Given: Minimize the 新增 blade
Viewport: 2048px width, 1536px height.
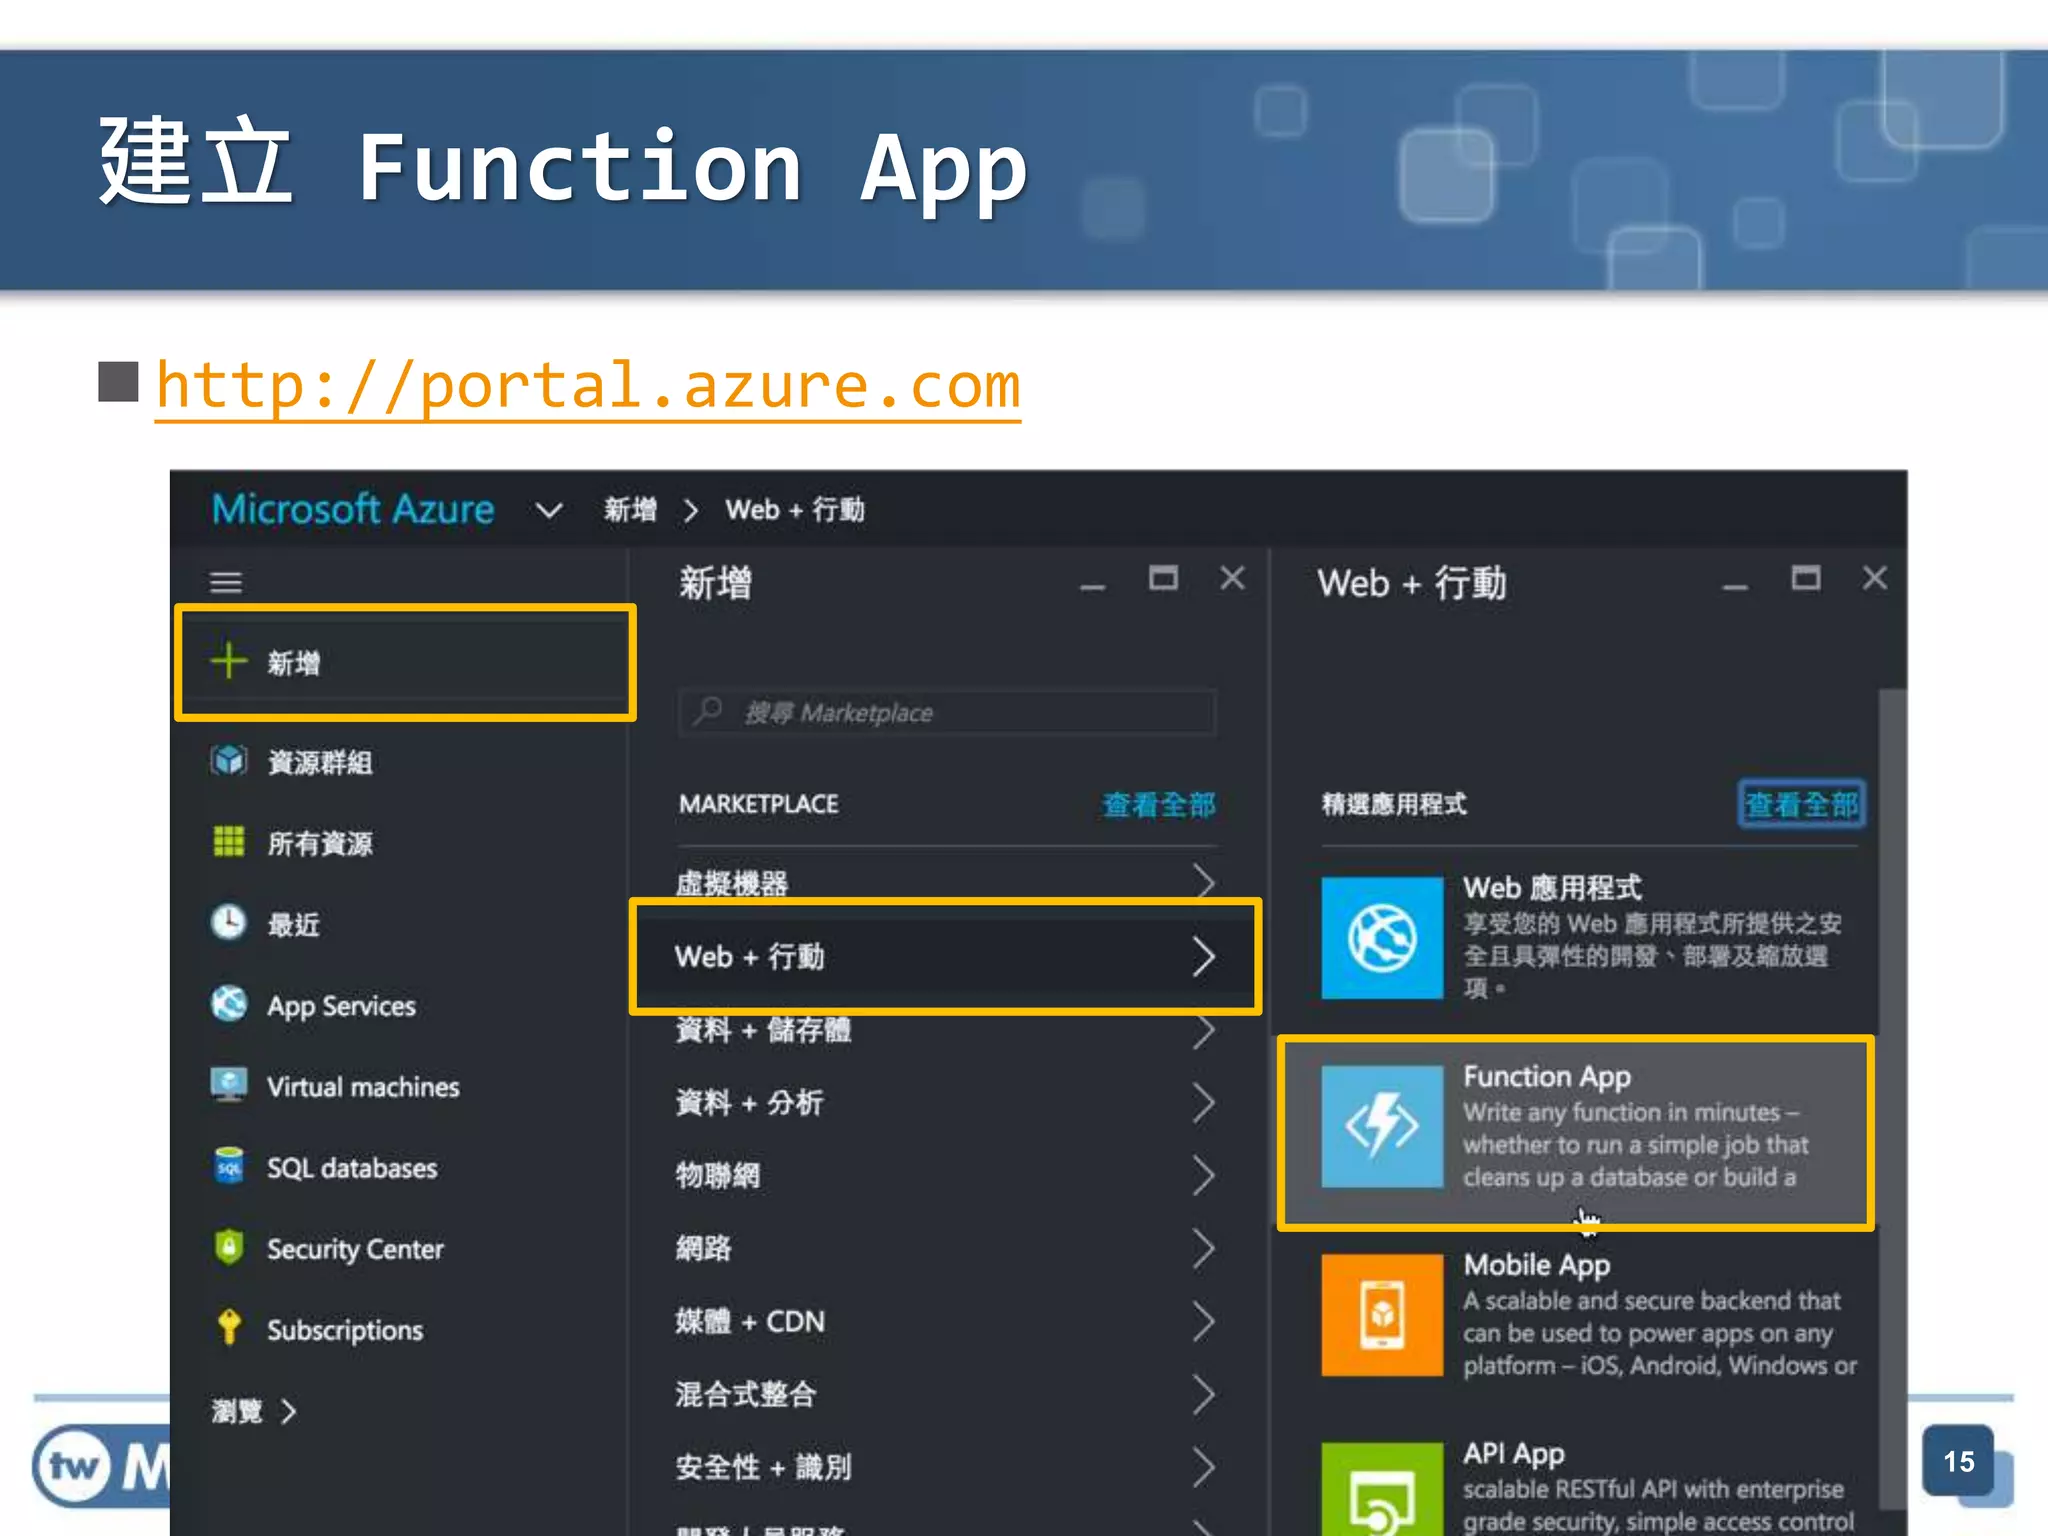Looking at the screenshot, I should pos(1092,586).
